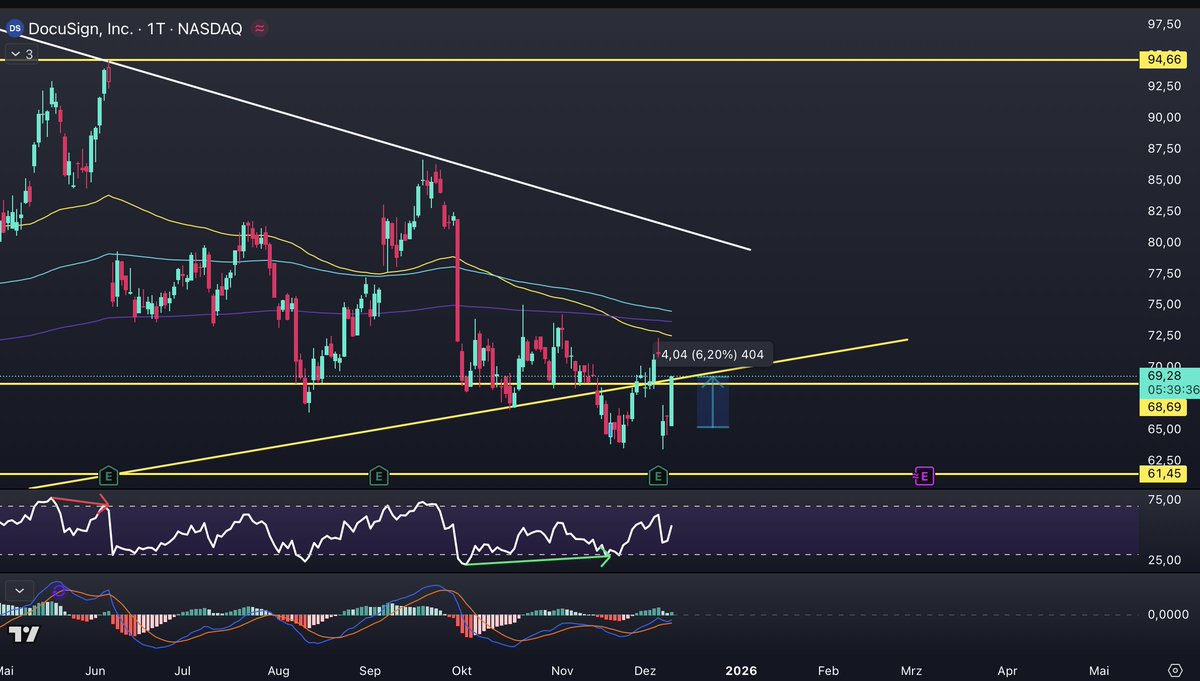The image size is (1200, 681).
Task: Click the 2026 label on time axis
Action: 741,669
